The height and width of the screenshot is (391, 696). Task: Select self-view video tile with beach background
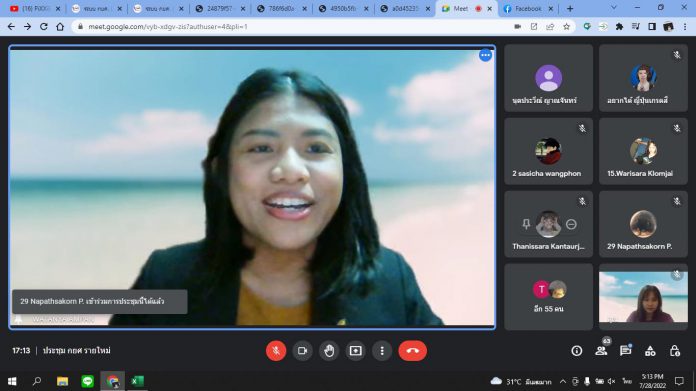pyautogui.click(x=643, y=297)
